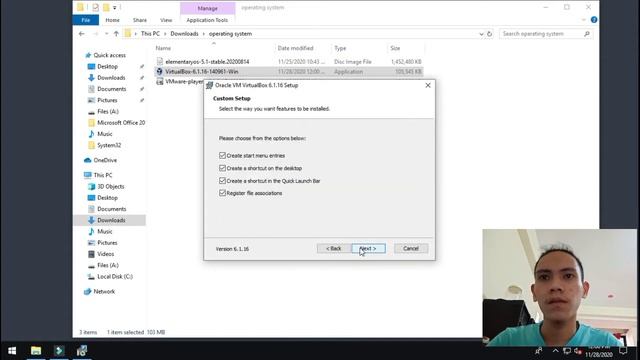Open the notification center icon
This screenshot has height=360, width=640.
coord(623,351)
